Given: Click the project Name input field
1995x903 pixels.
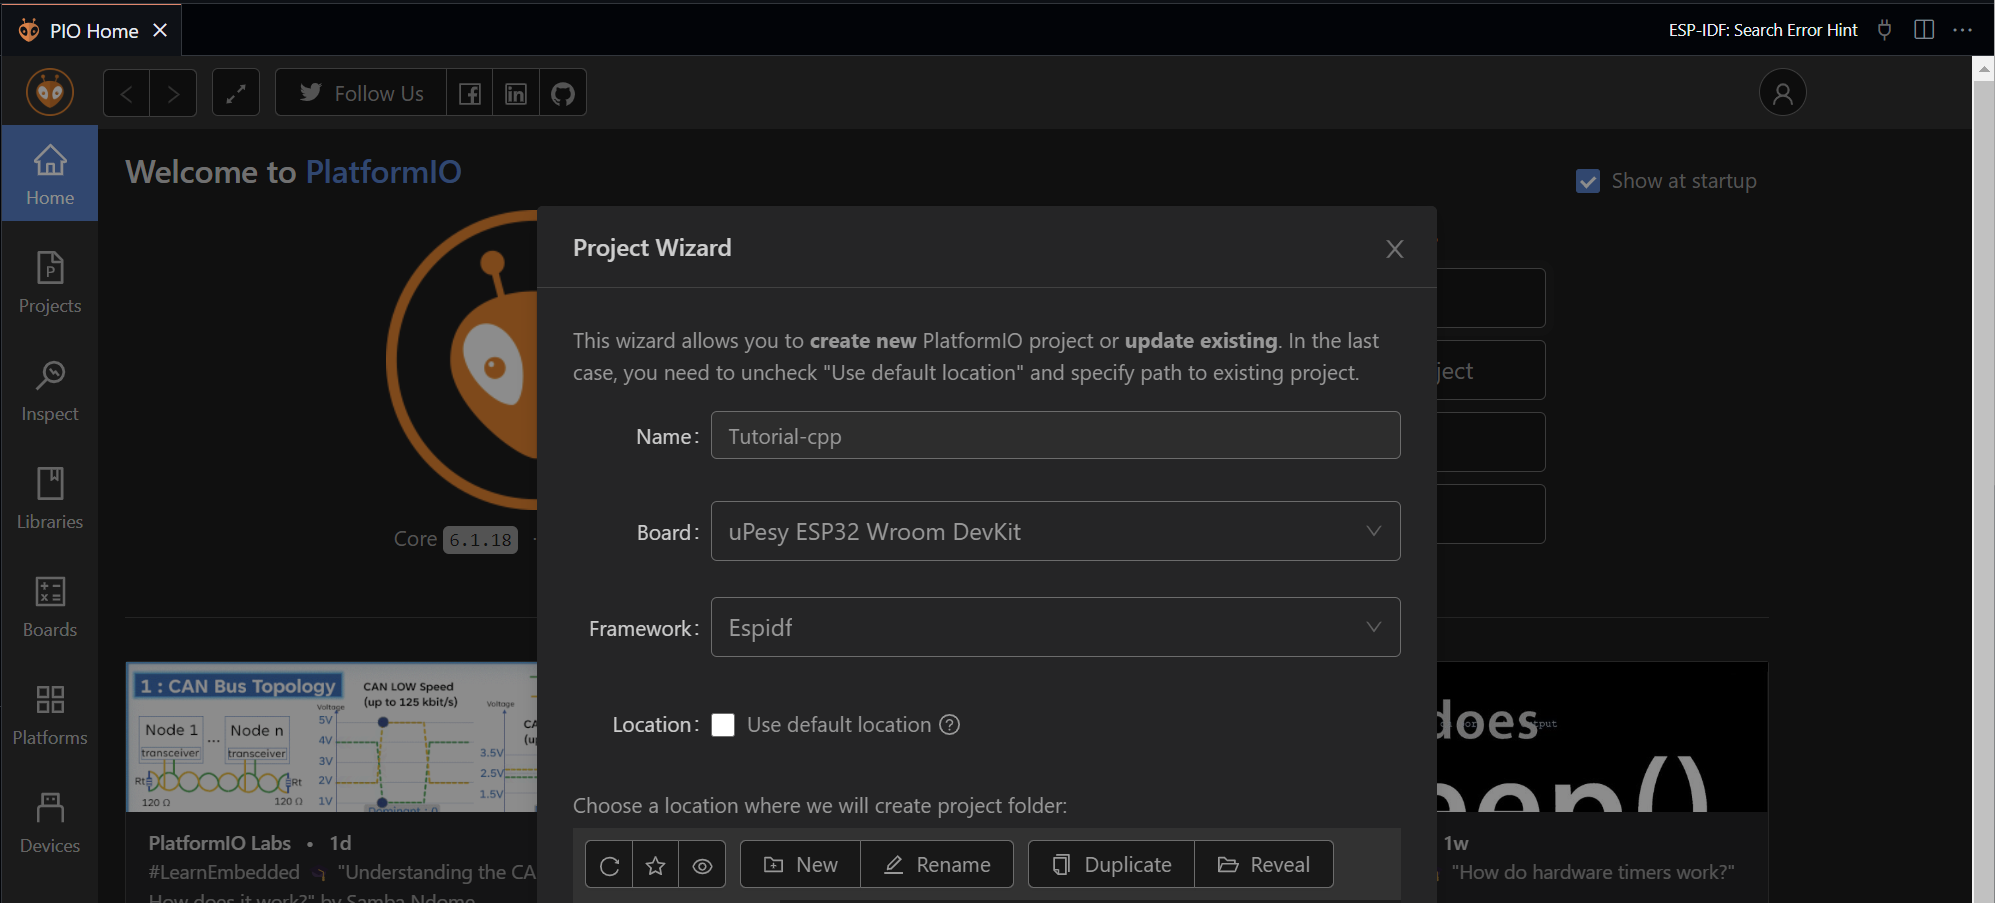Looking at the screenshot, I should (1055, 436).
